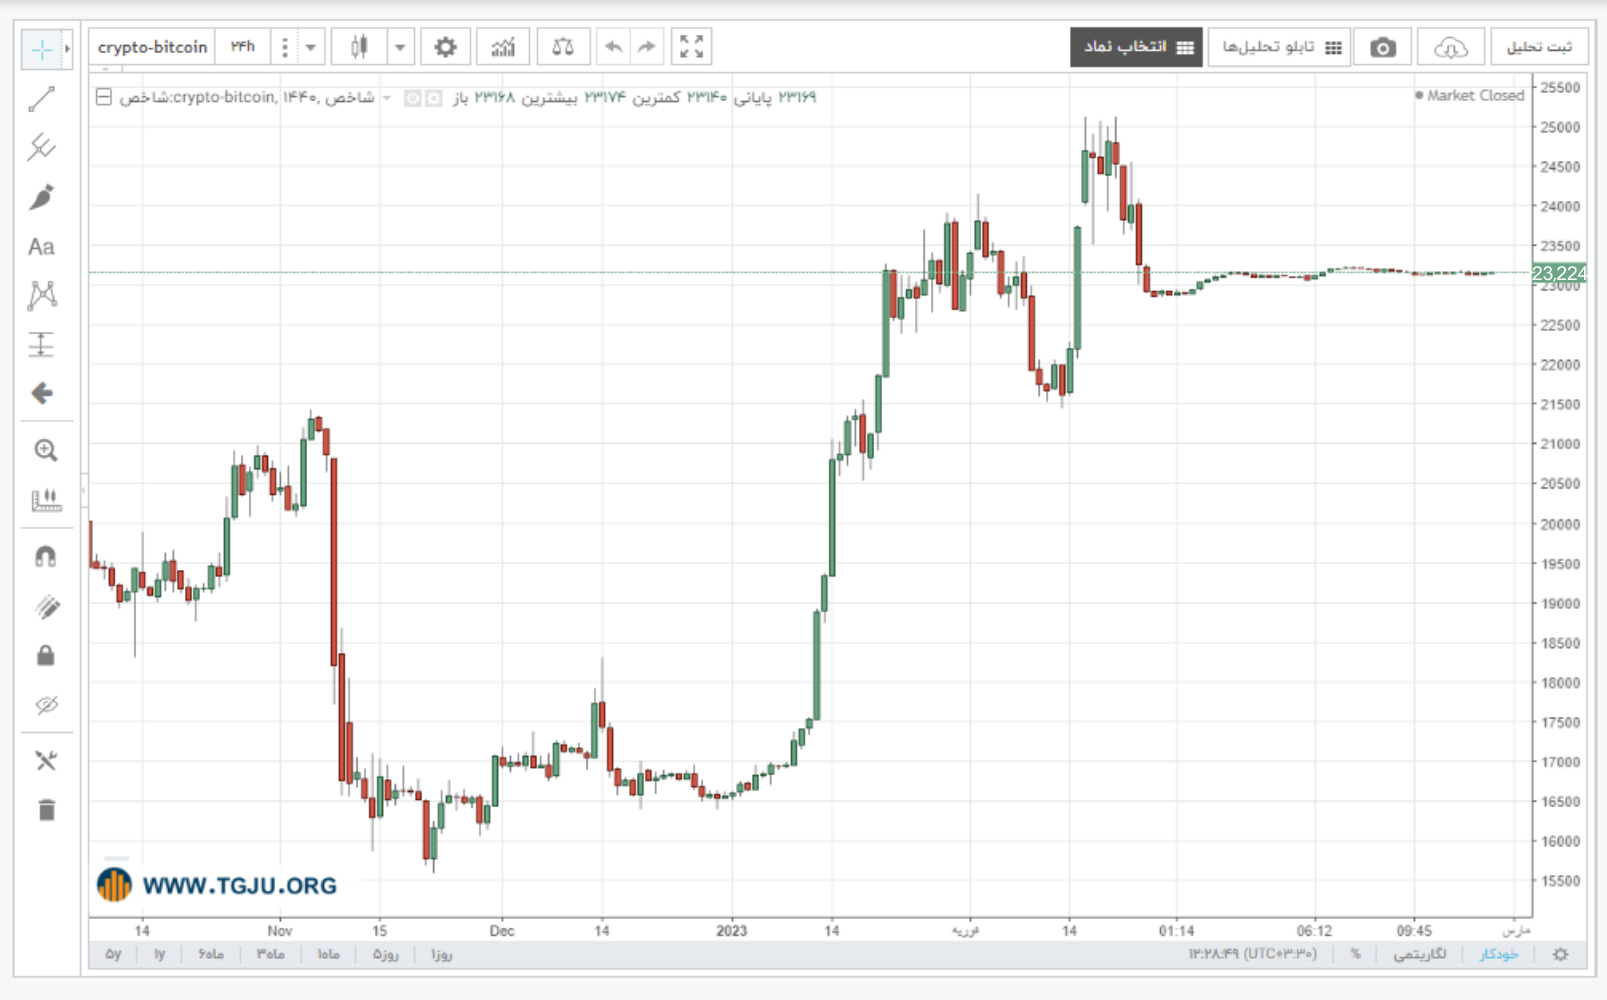This screenshot has width=1607, height=1000.
Task: Toggle lock all drawing tools
Action: click(x=45, y=655)
